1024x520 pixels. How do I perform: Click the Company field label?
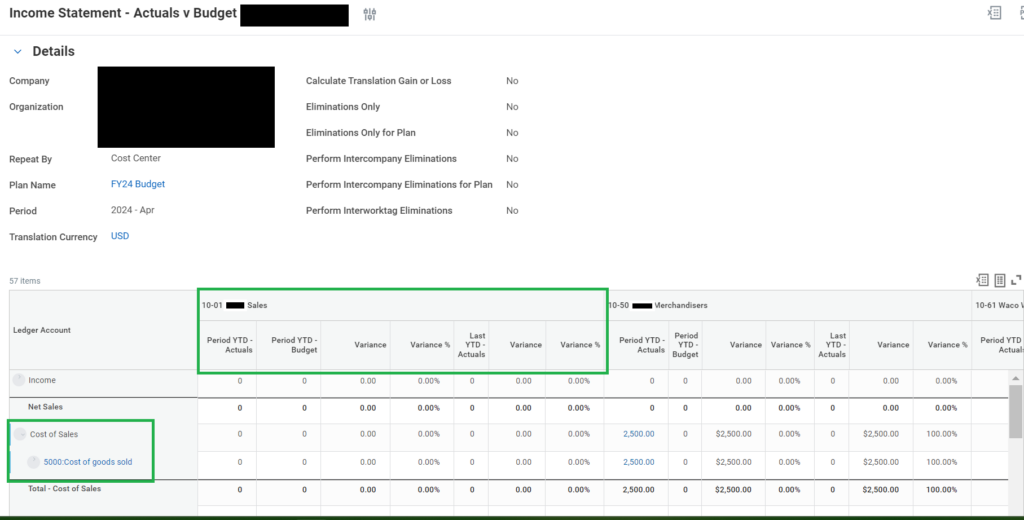pyautogui.click(x=29, y=81)
